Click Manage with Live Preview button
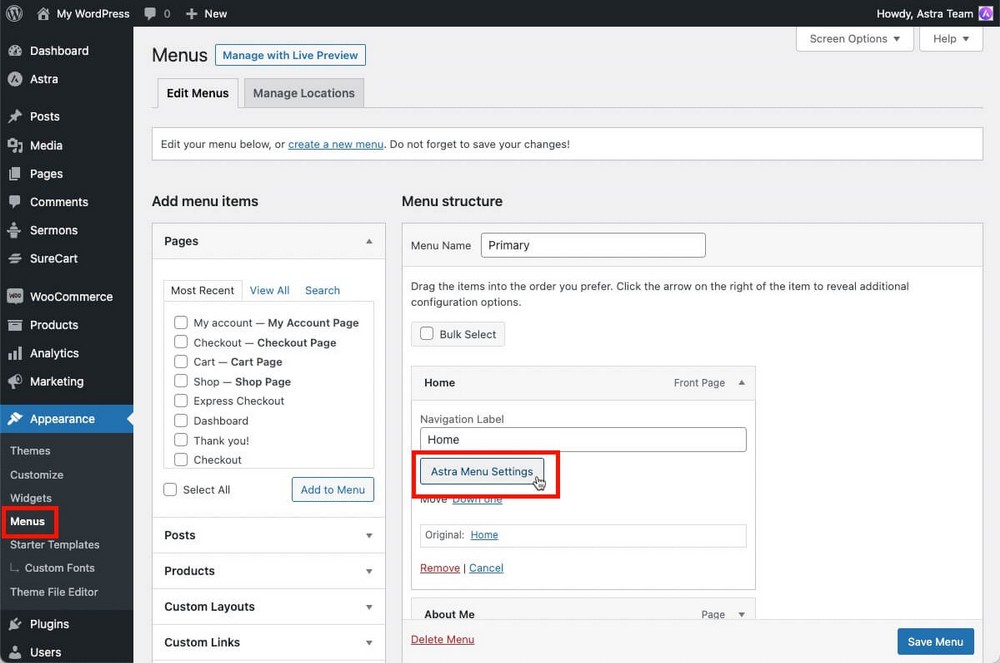This screenshot has width=1000, height=663. coord(290,55)
